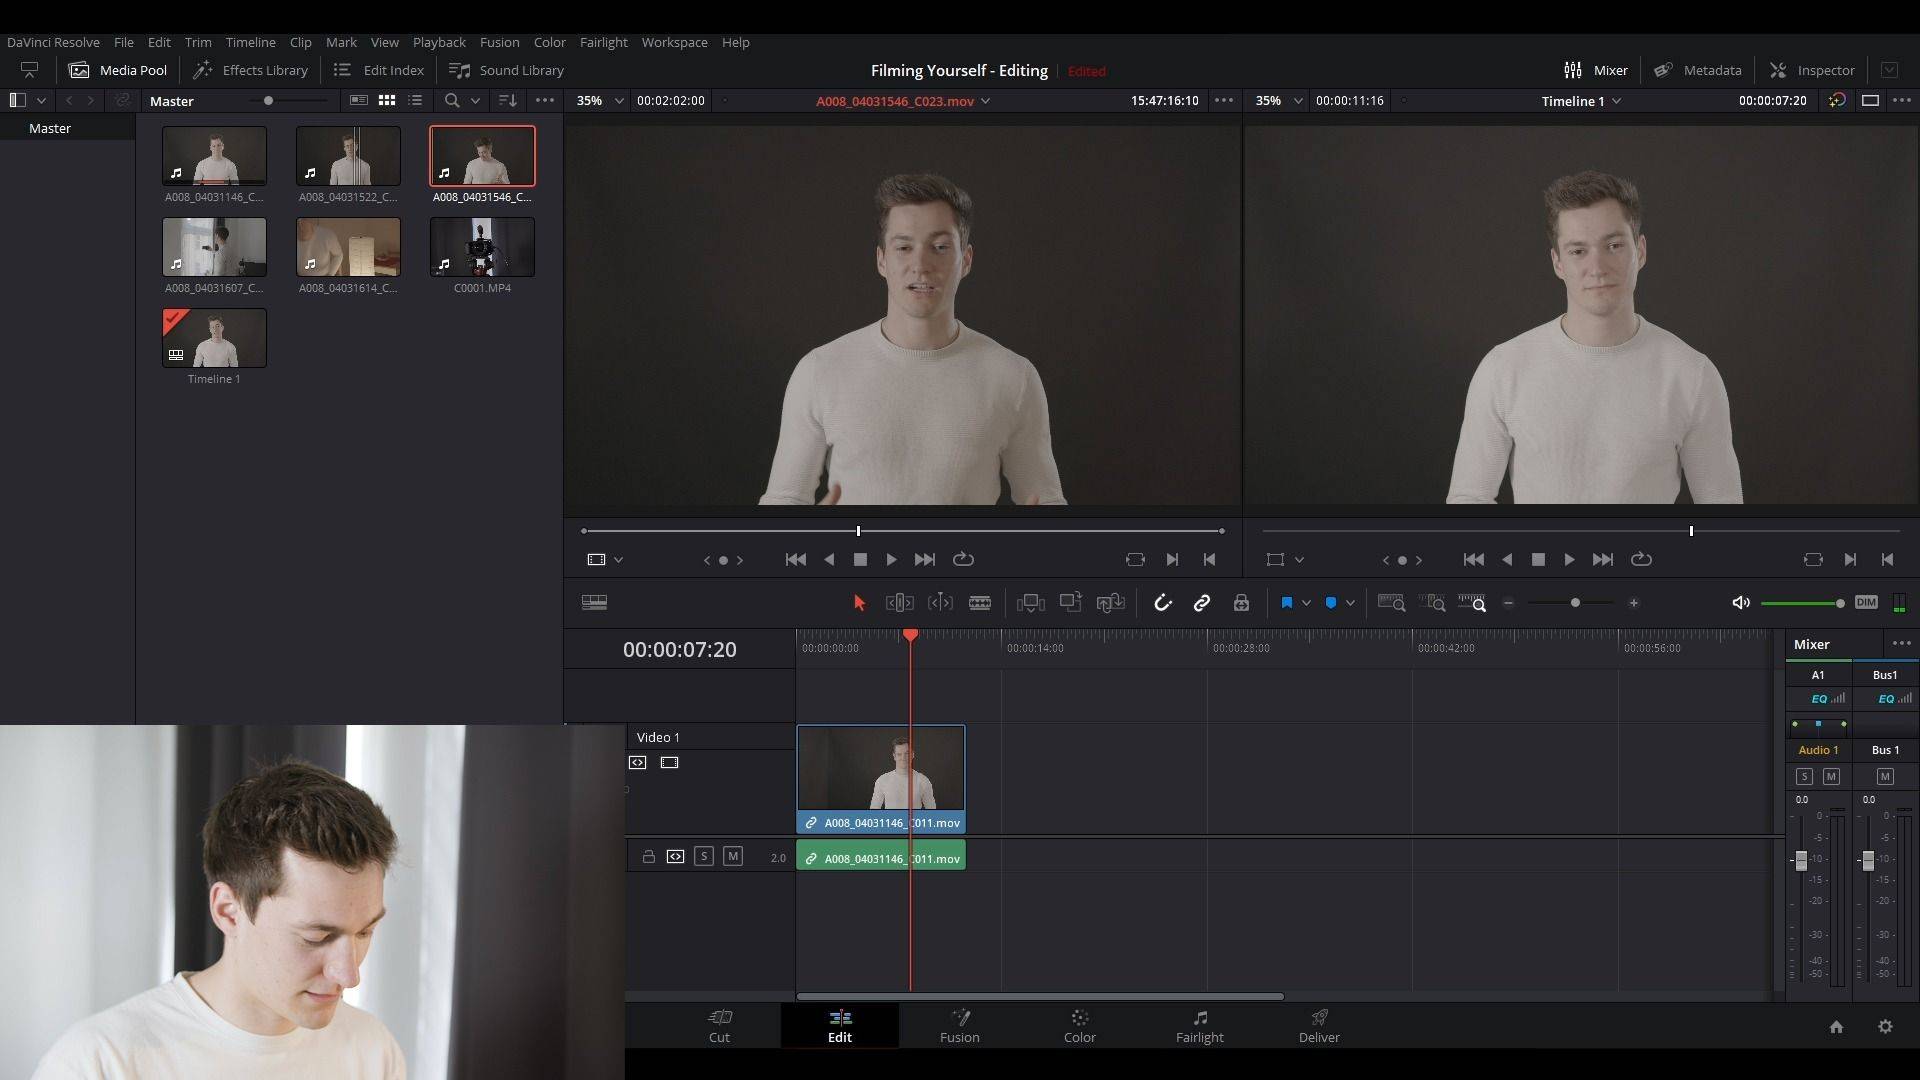Mute the Audio 1 track
This screenshot has width=1920, height=1080.
point(733,857)
